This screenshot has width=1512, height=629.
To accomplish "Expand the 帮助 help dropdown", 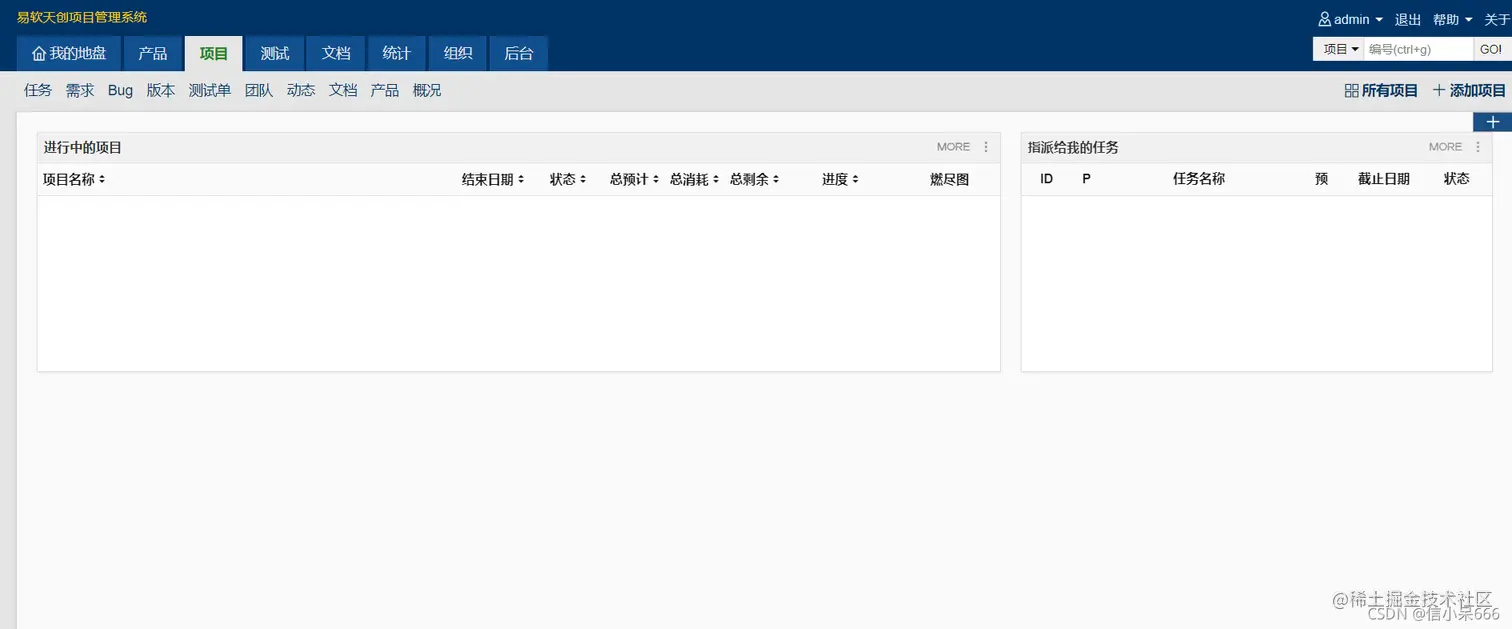I will point(1452,19).
